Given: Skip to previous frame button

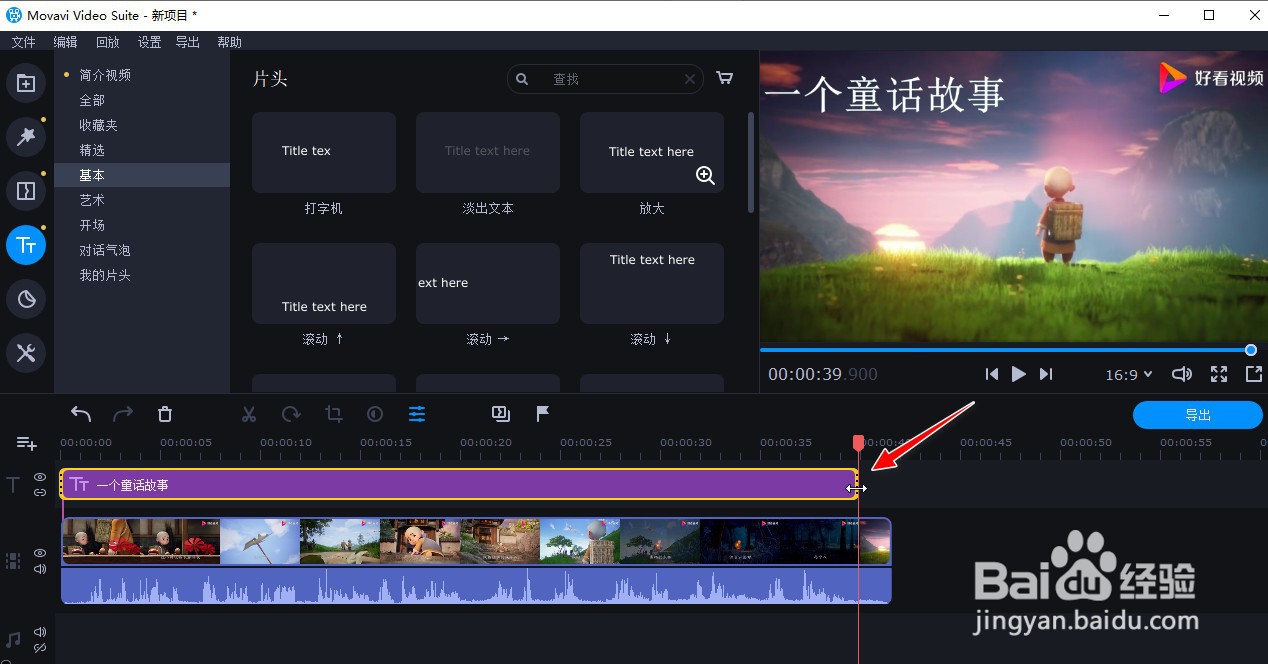Looking at the screenshot, I should click(x=991, y=374).
